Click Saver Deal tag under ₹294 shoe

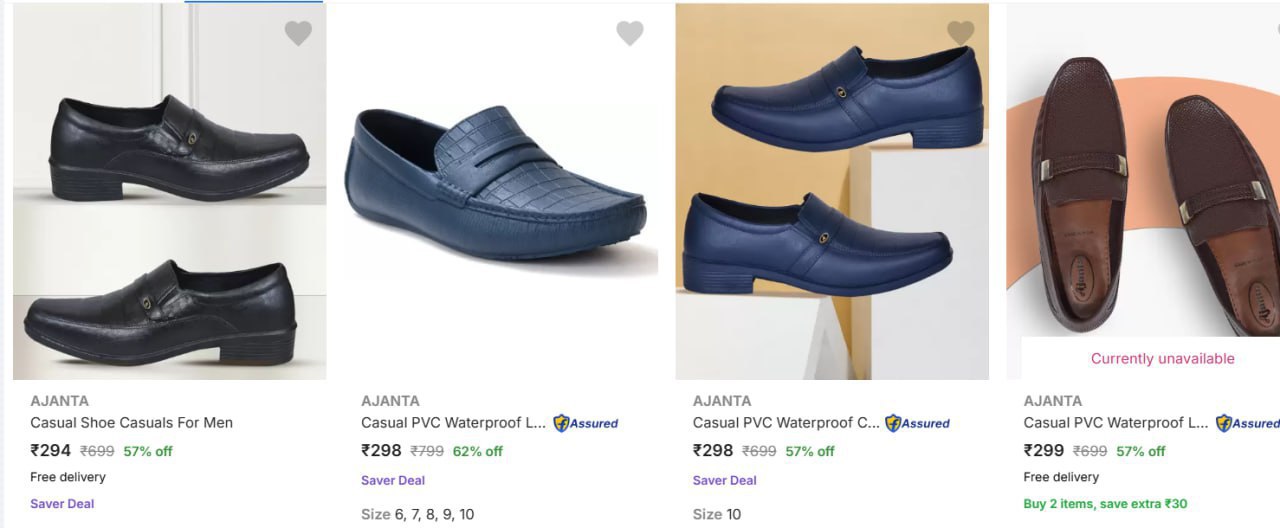pos(62,504)
